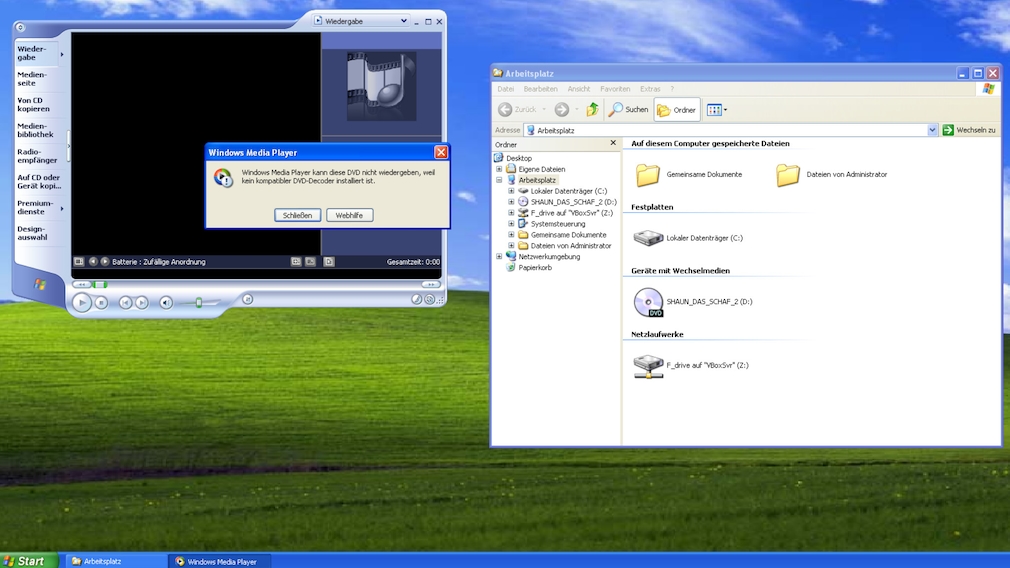Open the Wiedergabe playlist dropdown
This screenshot has width=1010, height=568.
point(403,21)
